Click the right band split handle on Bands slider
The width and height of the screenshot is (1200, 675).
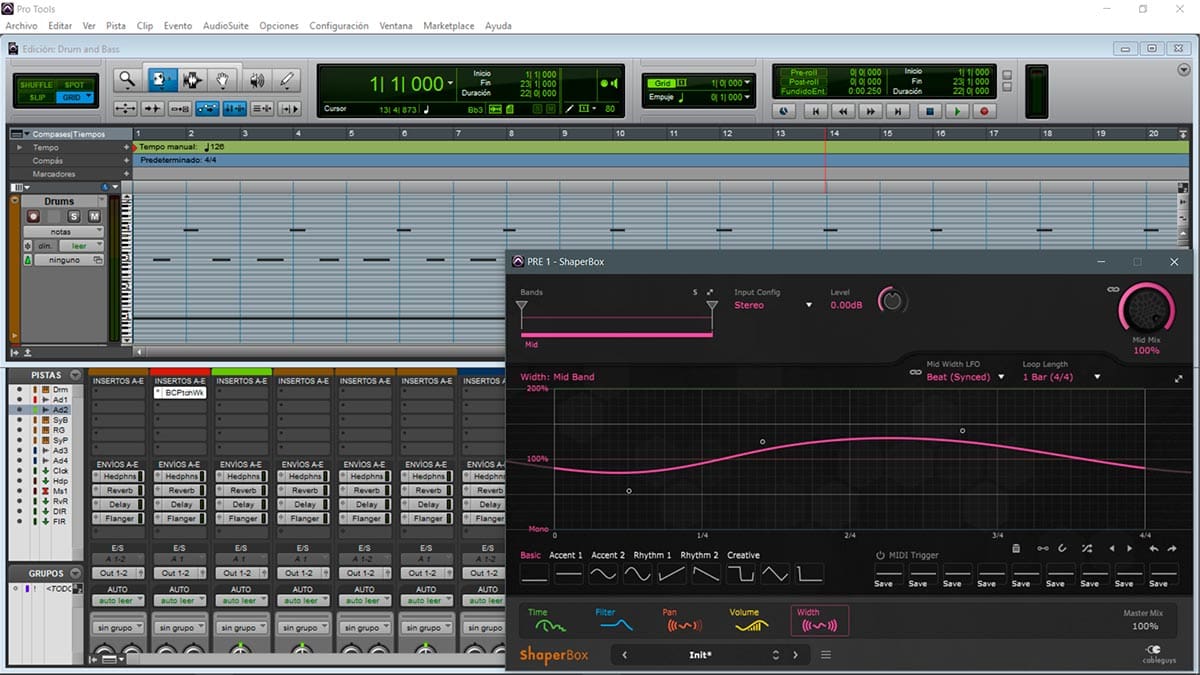(x=711, y=306)
